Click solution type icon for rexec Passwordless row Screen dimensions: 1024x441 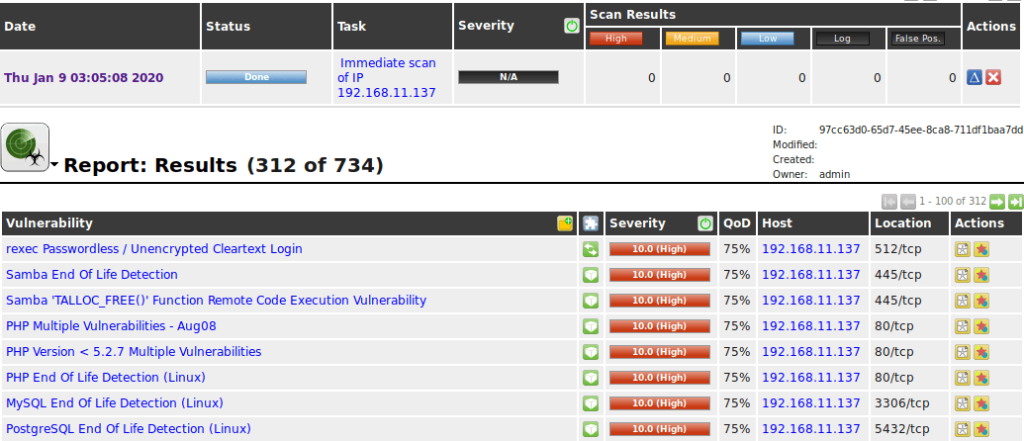point(591,249)
